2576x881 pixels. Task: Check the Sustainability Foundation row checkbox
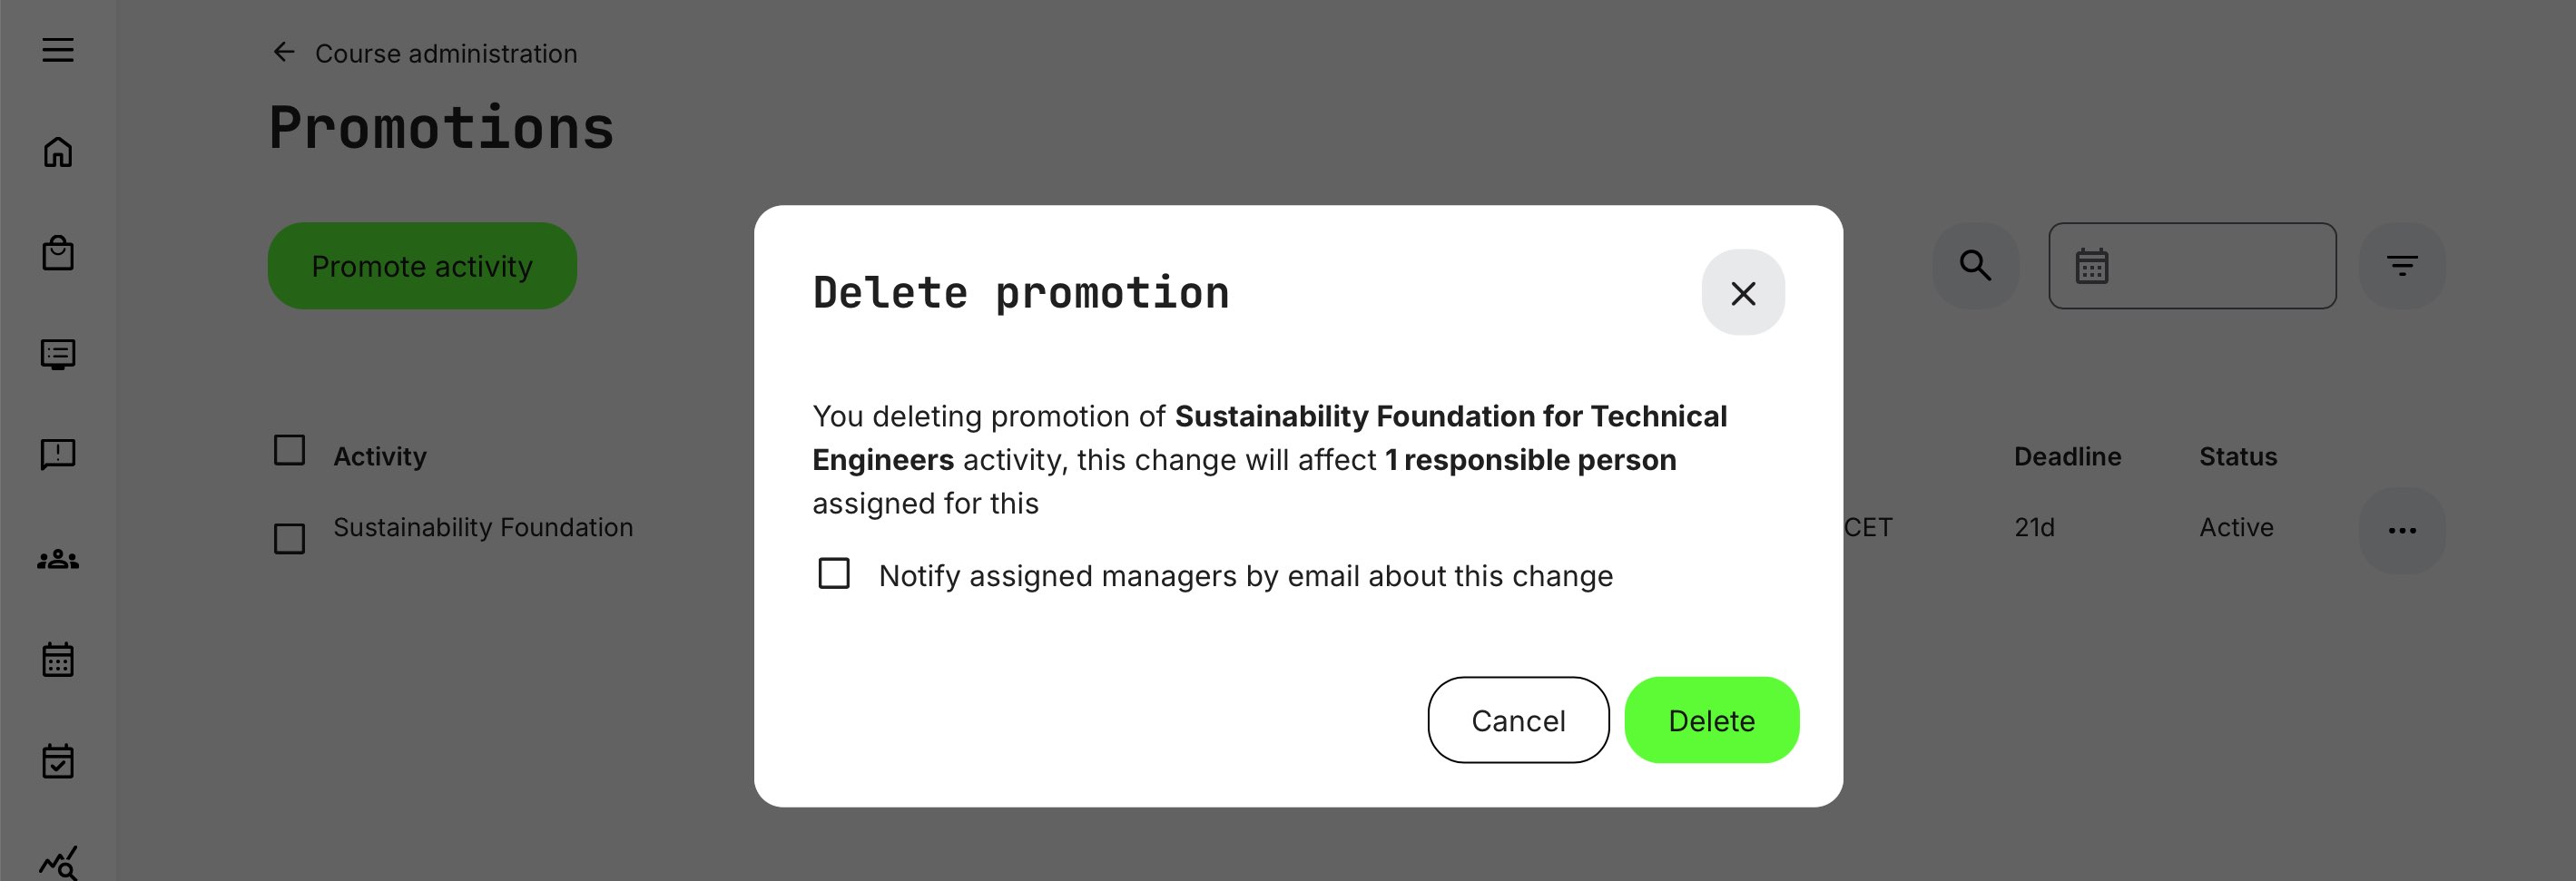pos(289,539)
